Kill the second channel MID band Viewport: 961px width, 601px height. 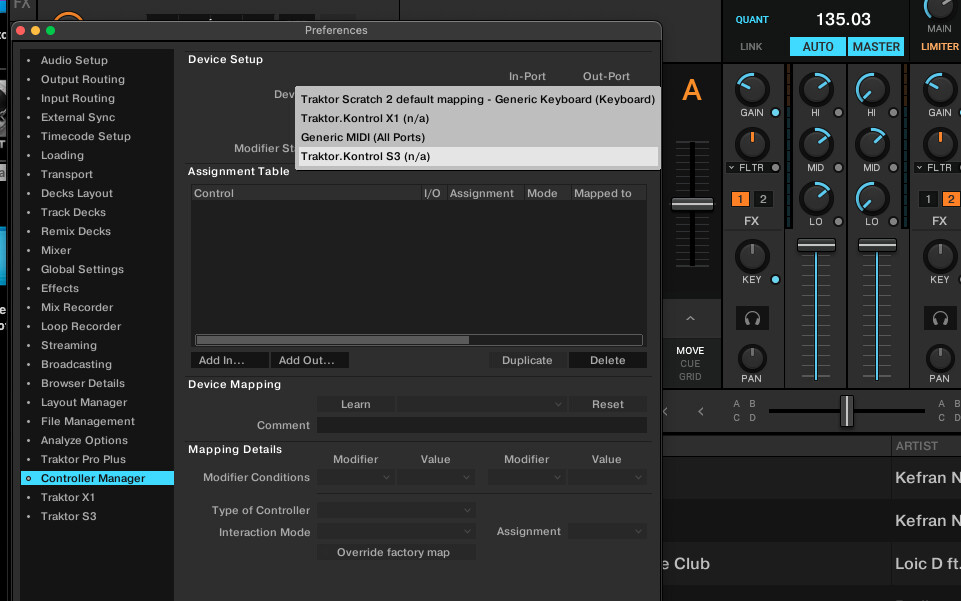894,167
